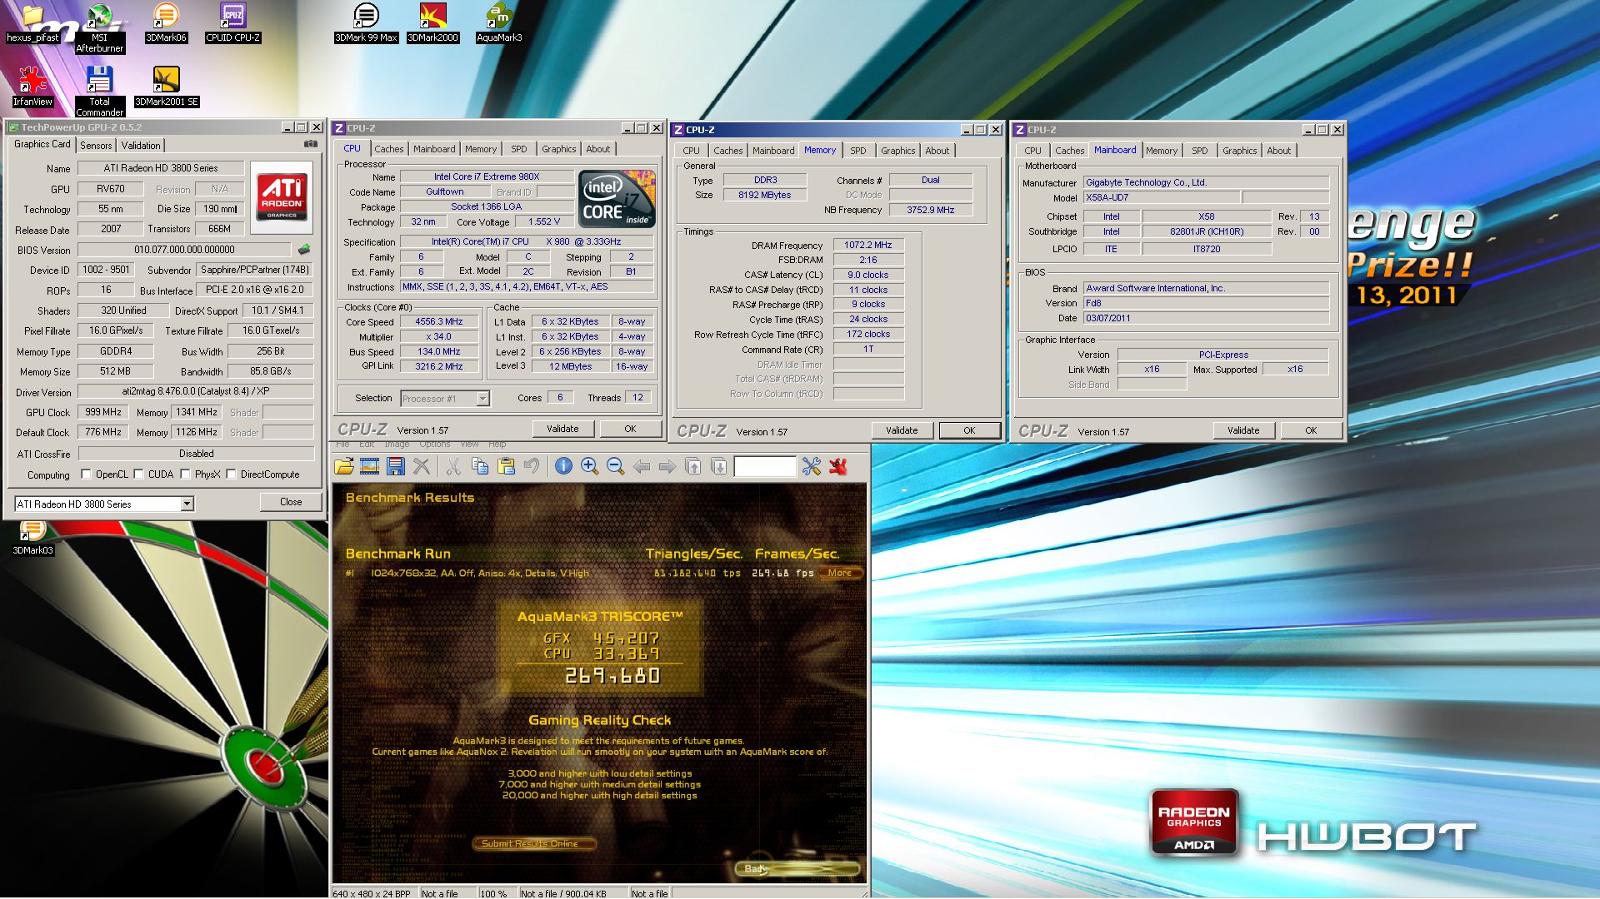1600x899 pixels.
Task: Open About tab in first CPU-Z window
Action: pos(598,149)
